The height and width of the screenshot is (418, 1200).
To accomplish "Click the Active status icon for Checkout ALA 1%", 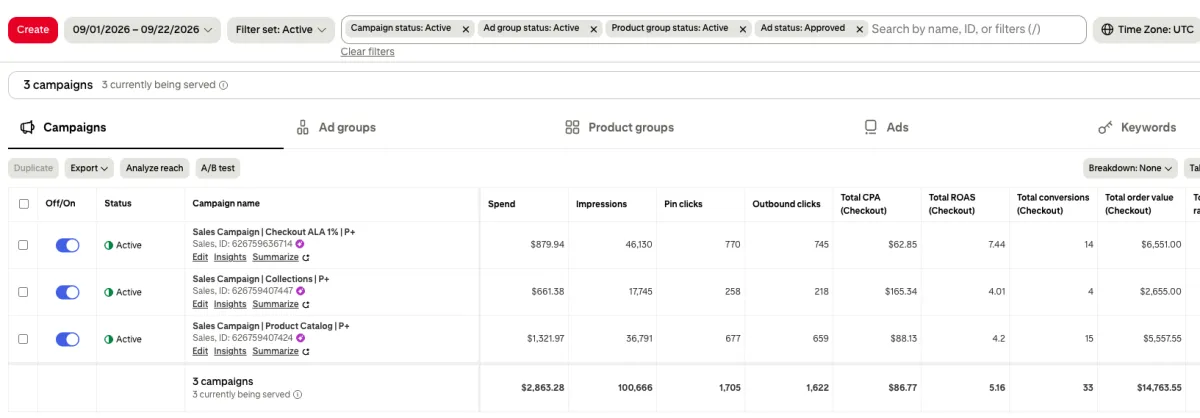I will [x=109, y=245].
